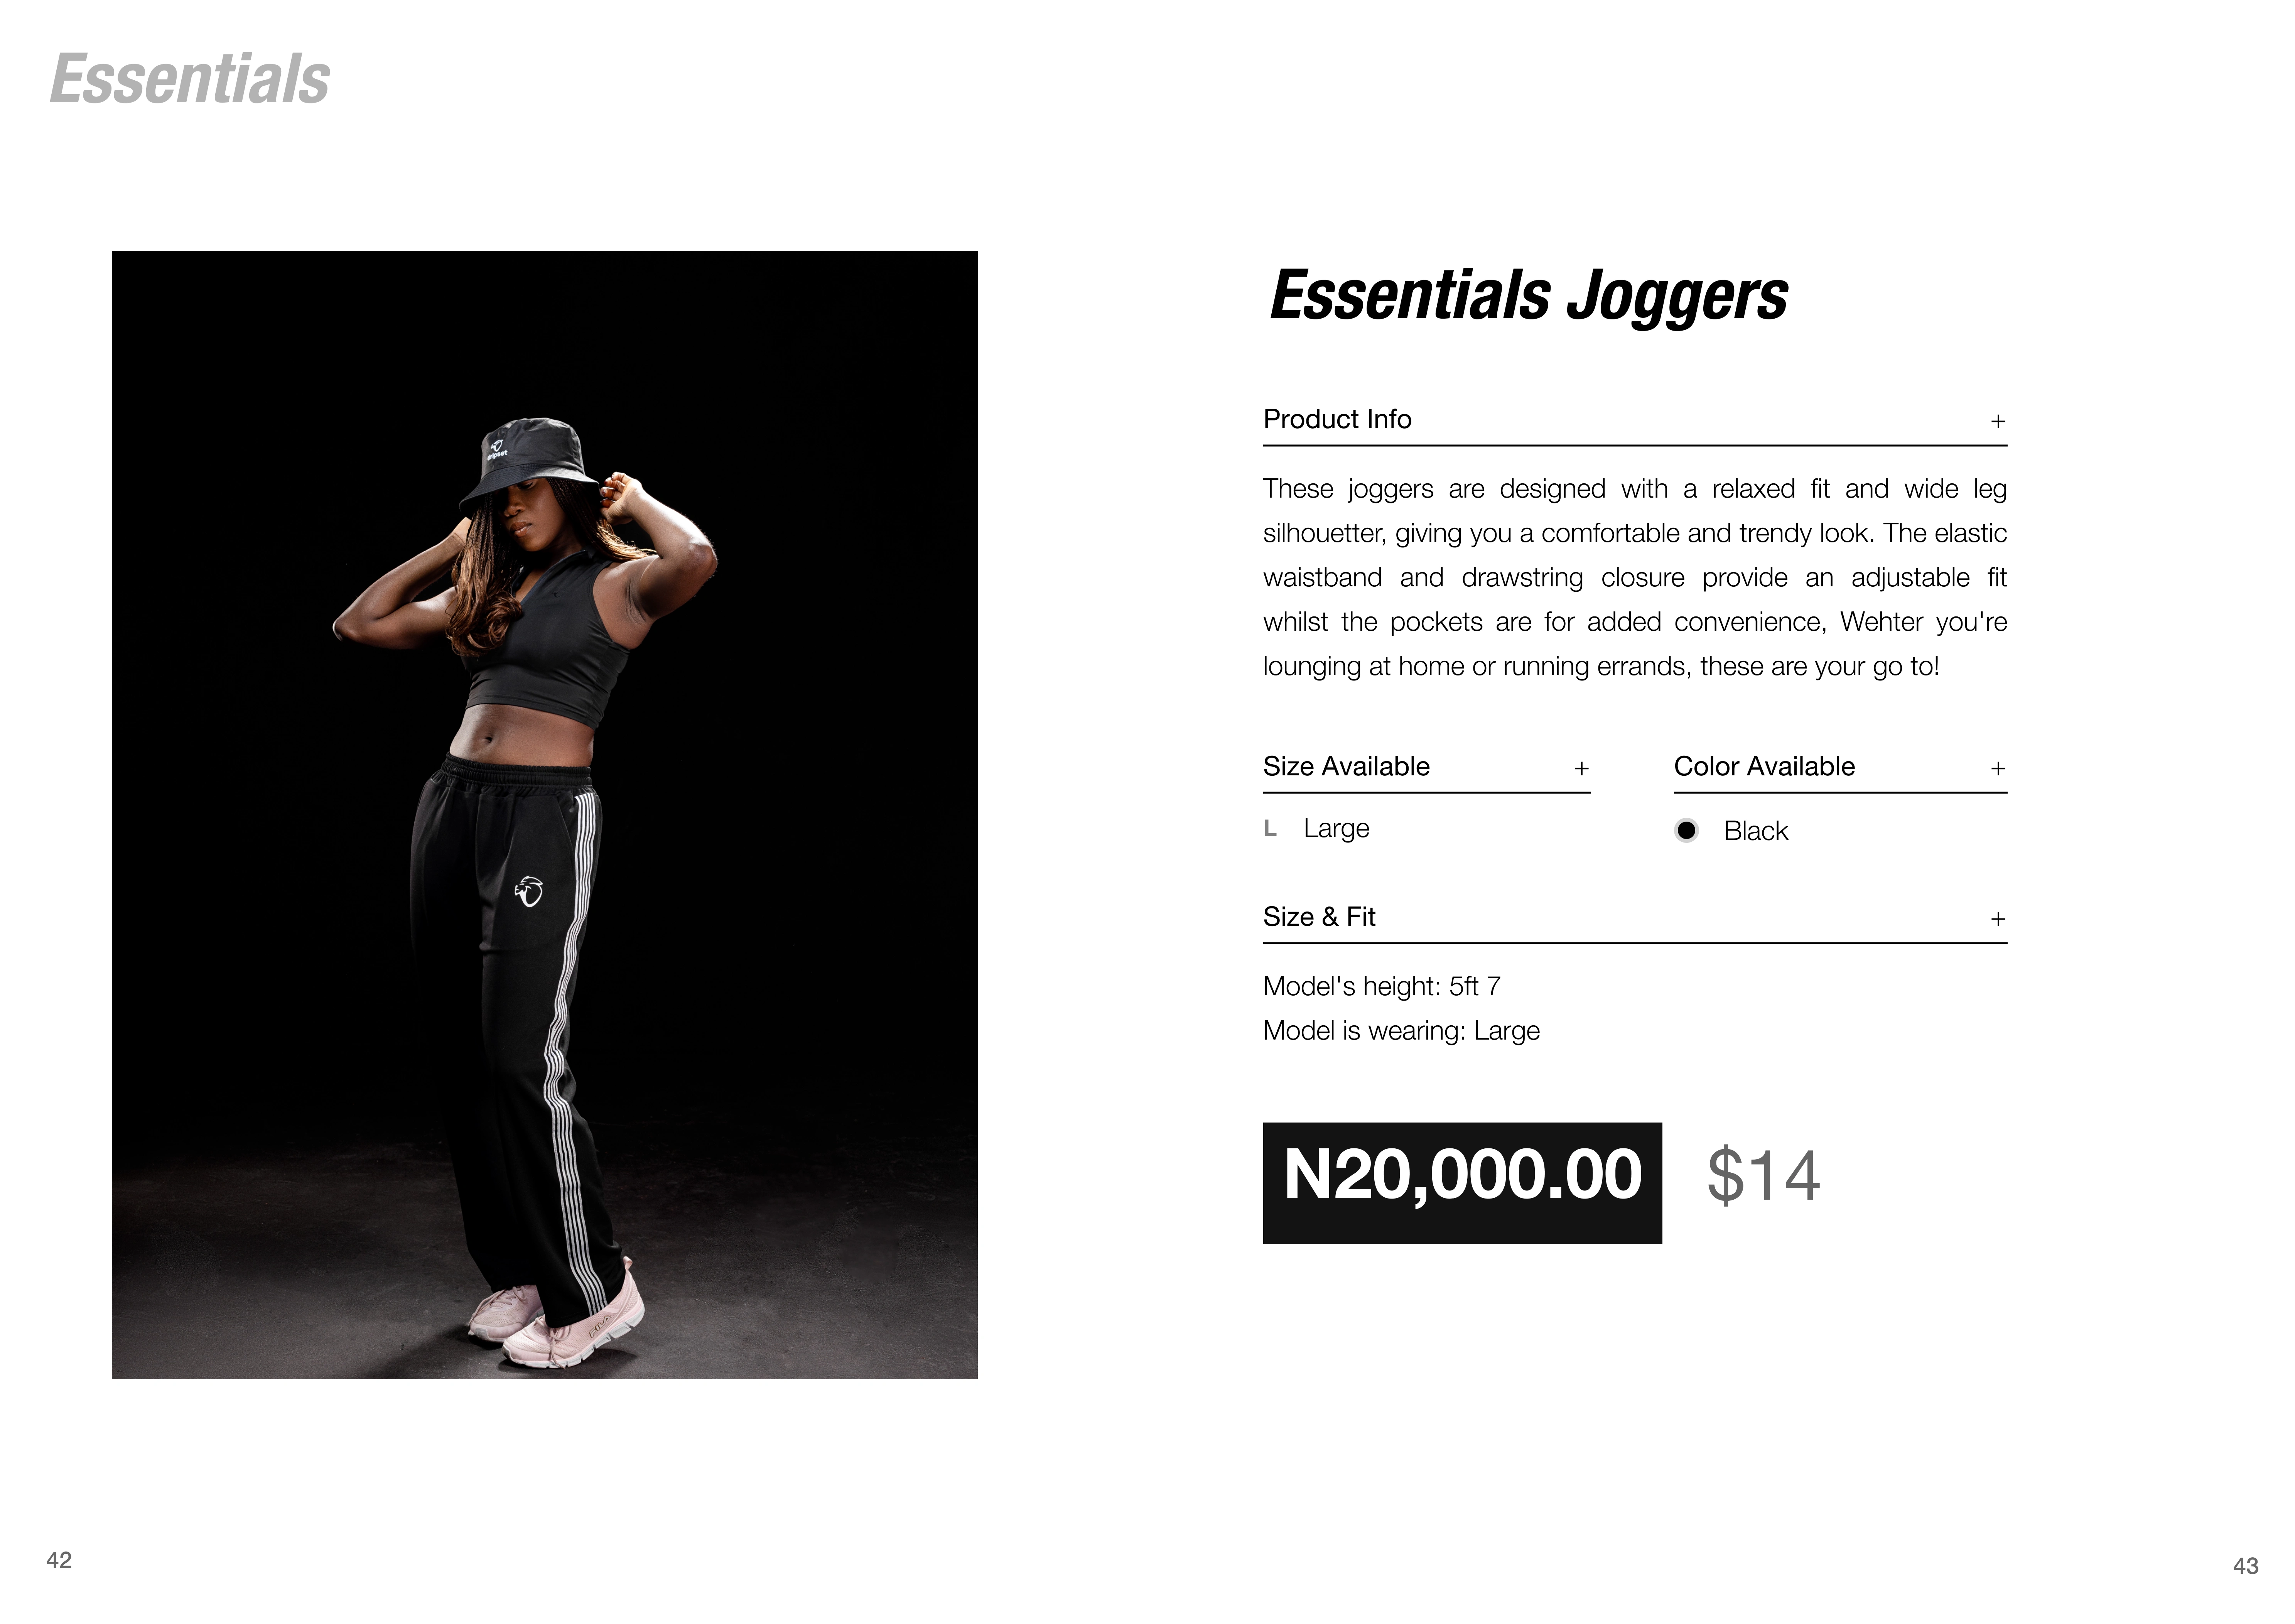The height and width of the screenshot is (1624, 2295).
Task: Click the L size icon
Action: (1270, 829)
